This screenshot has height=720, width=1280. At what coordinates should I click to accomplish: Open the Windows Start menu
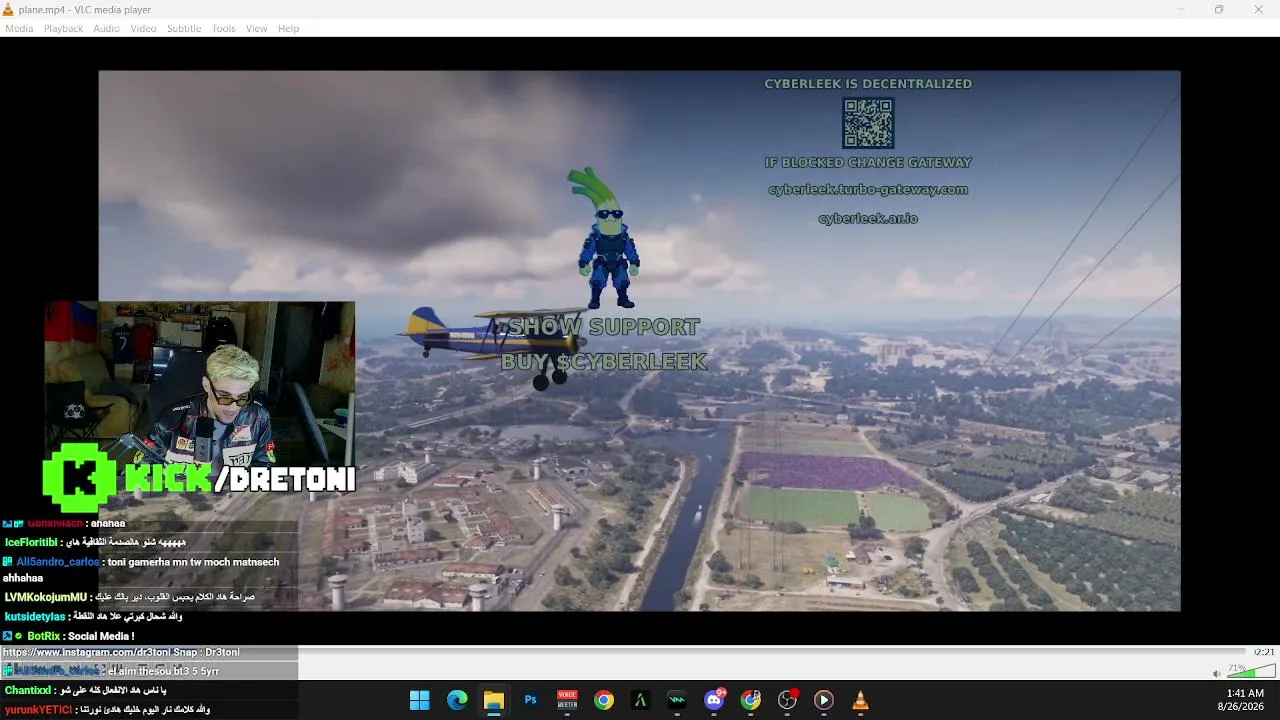(420, 700)
